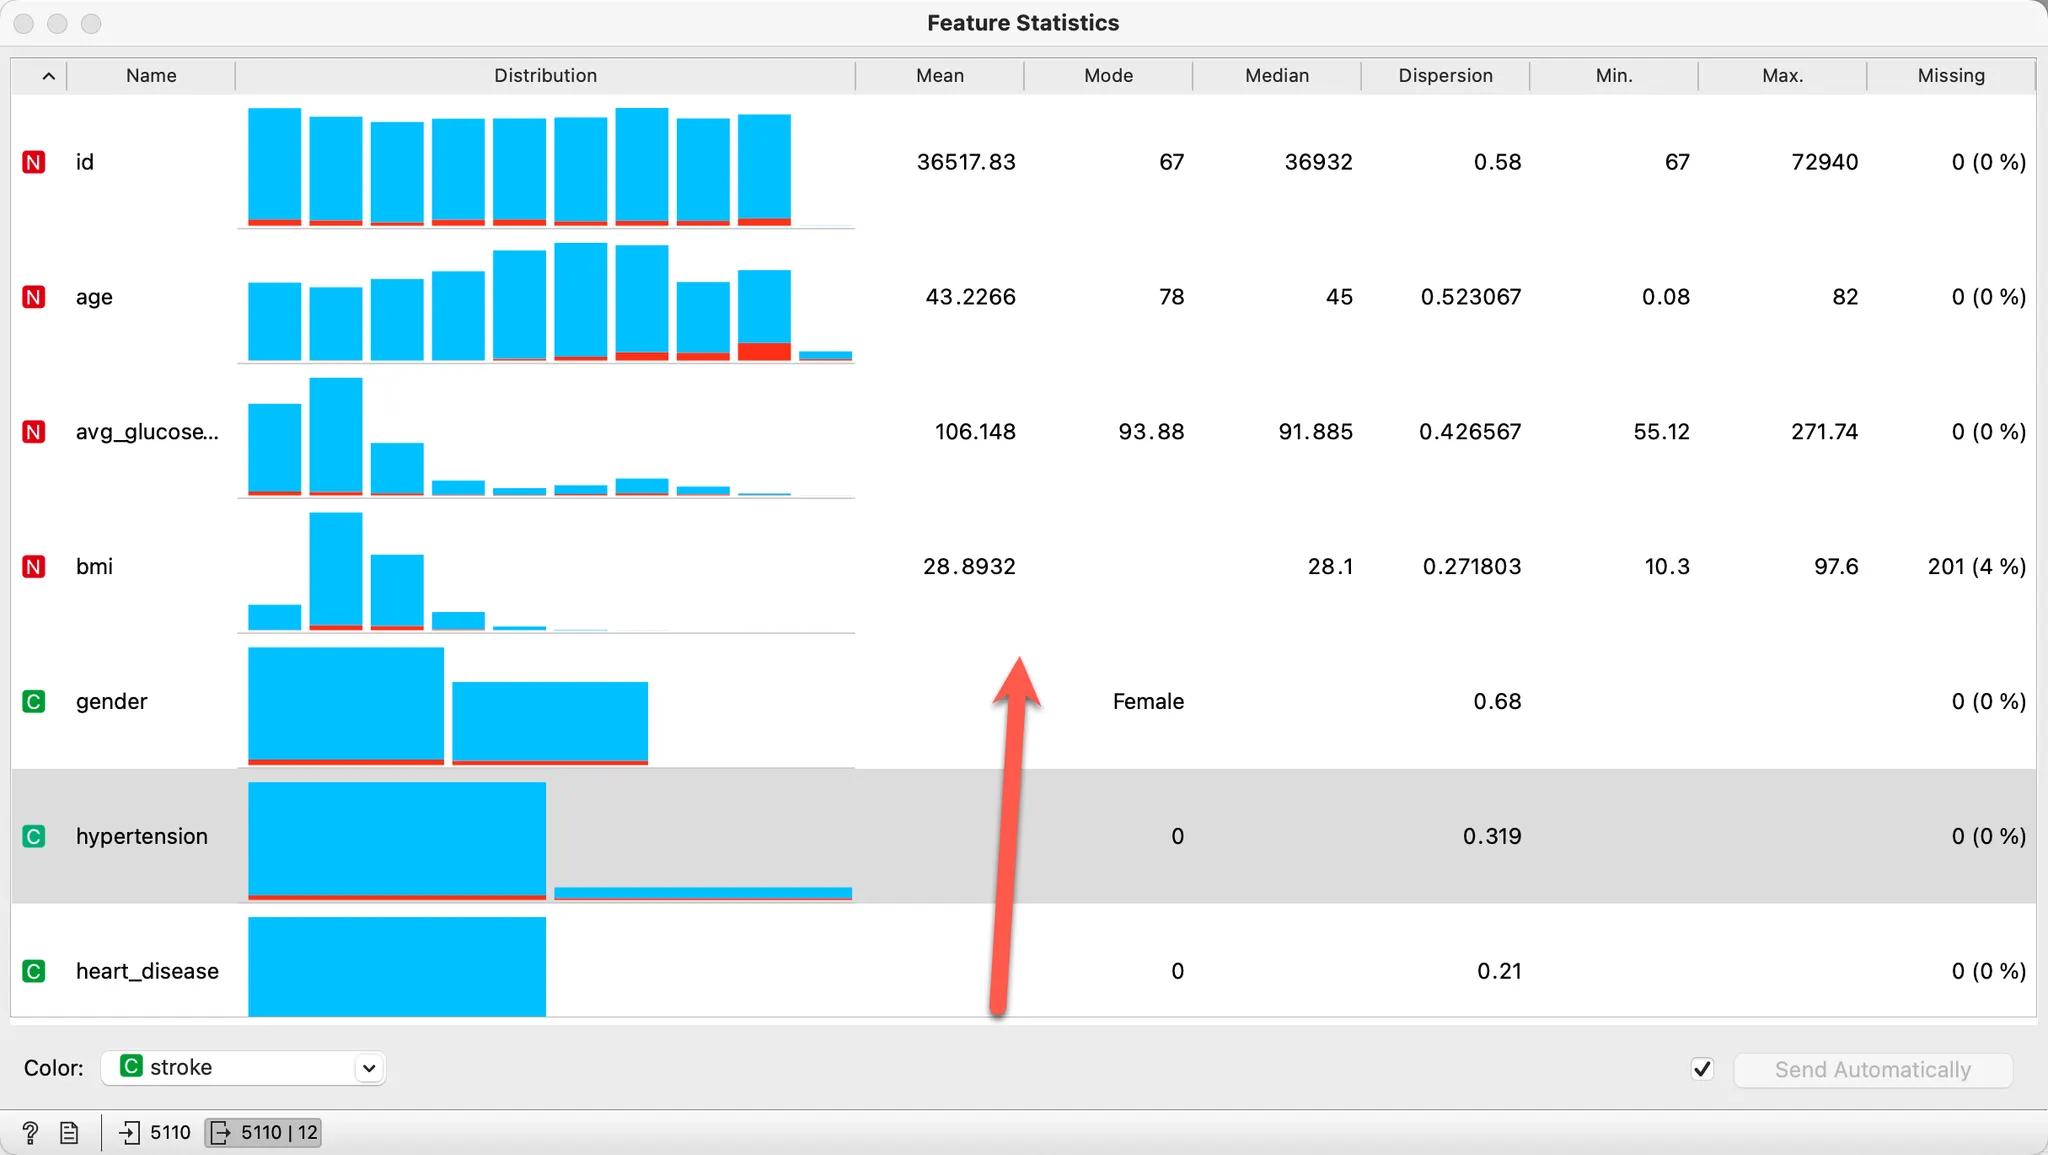Open the report document icon
Viewport: 2048px width, 1155px height.
coord(69,1132)
